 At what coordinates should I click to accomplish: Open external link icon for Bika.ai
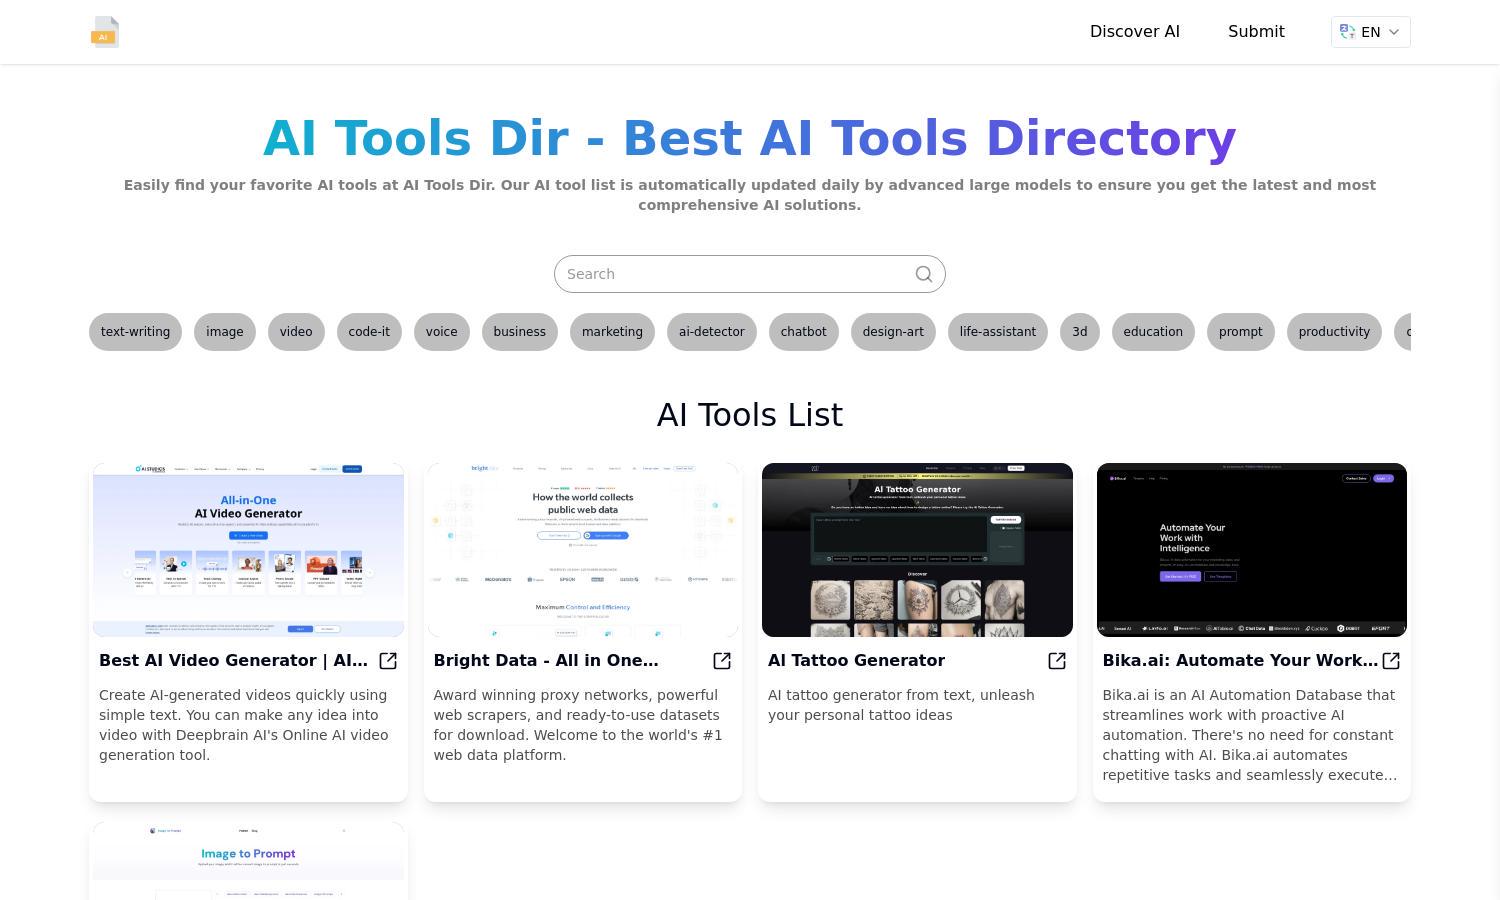coord(1391,661)
